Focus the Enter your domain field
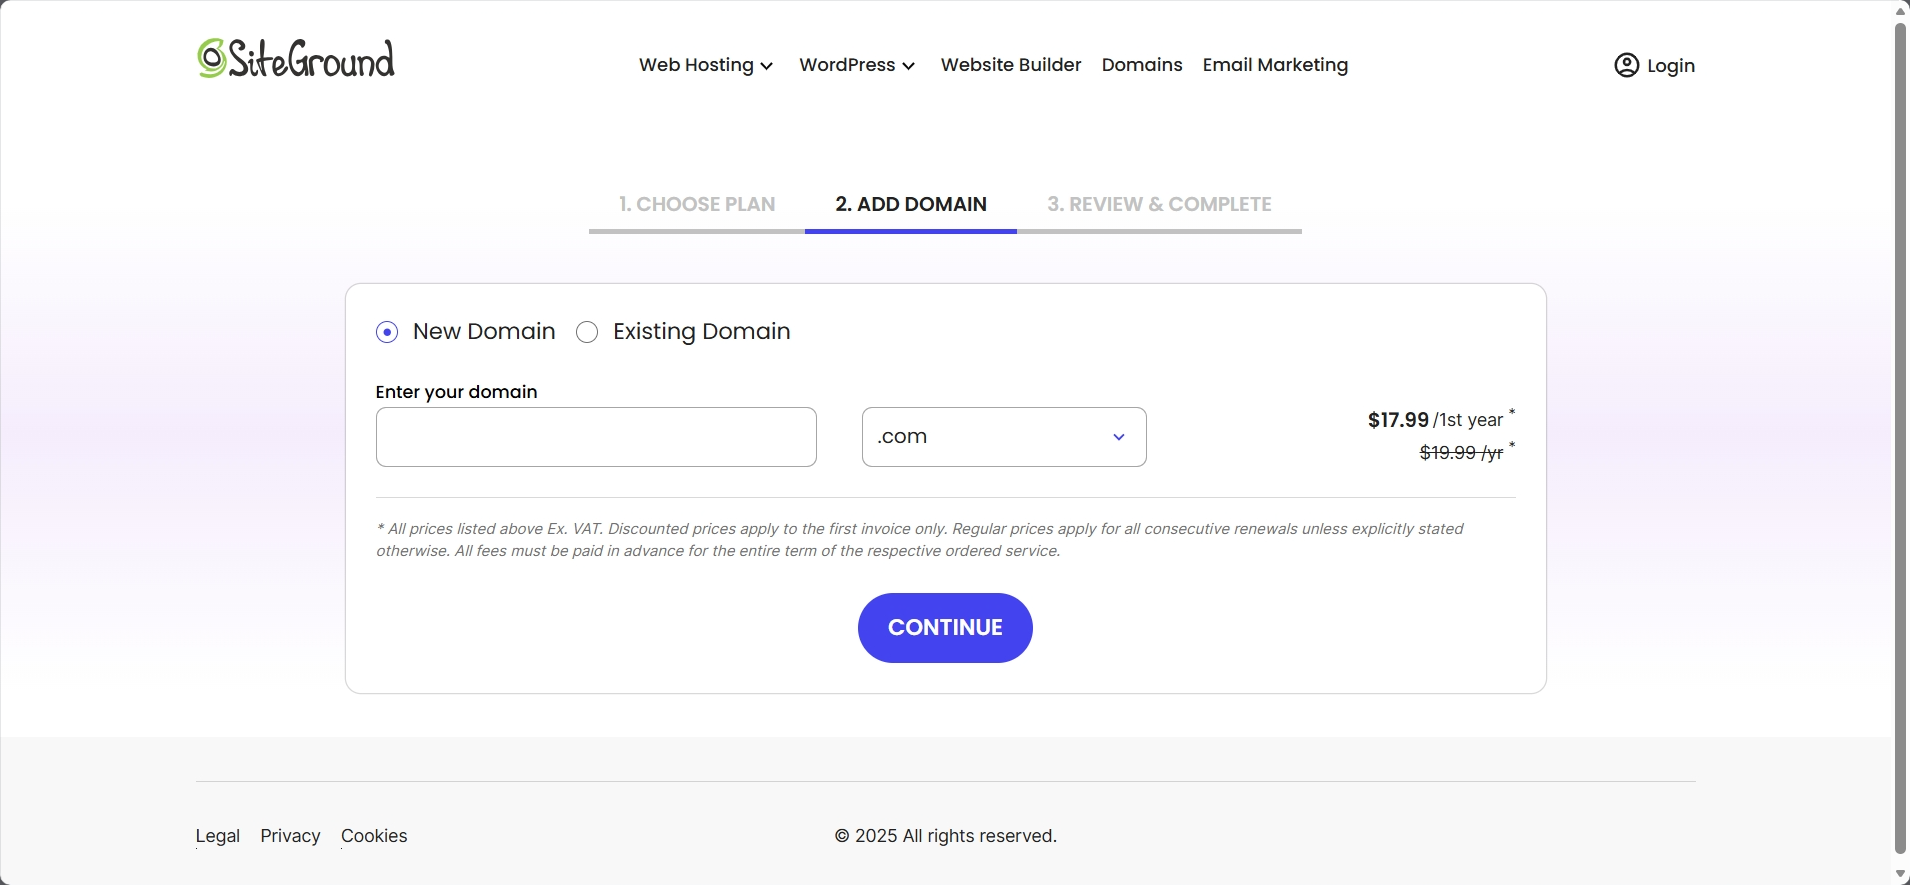Image resolution: width=1910 pixels, height=885 pixels. tap(596, 437)
